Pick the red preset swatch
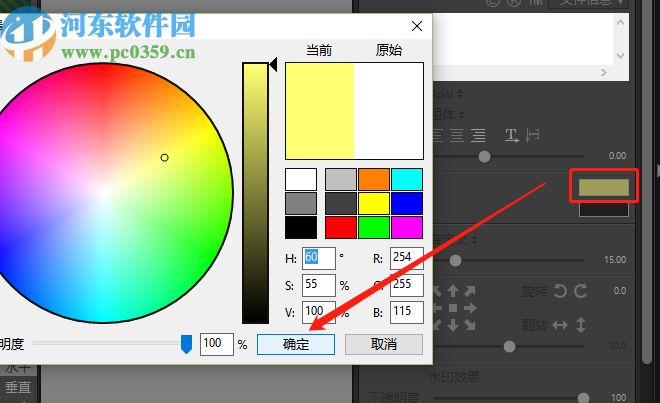Viewport: 660px width, 403px height. click(341, 227)
